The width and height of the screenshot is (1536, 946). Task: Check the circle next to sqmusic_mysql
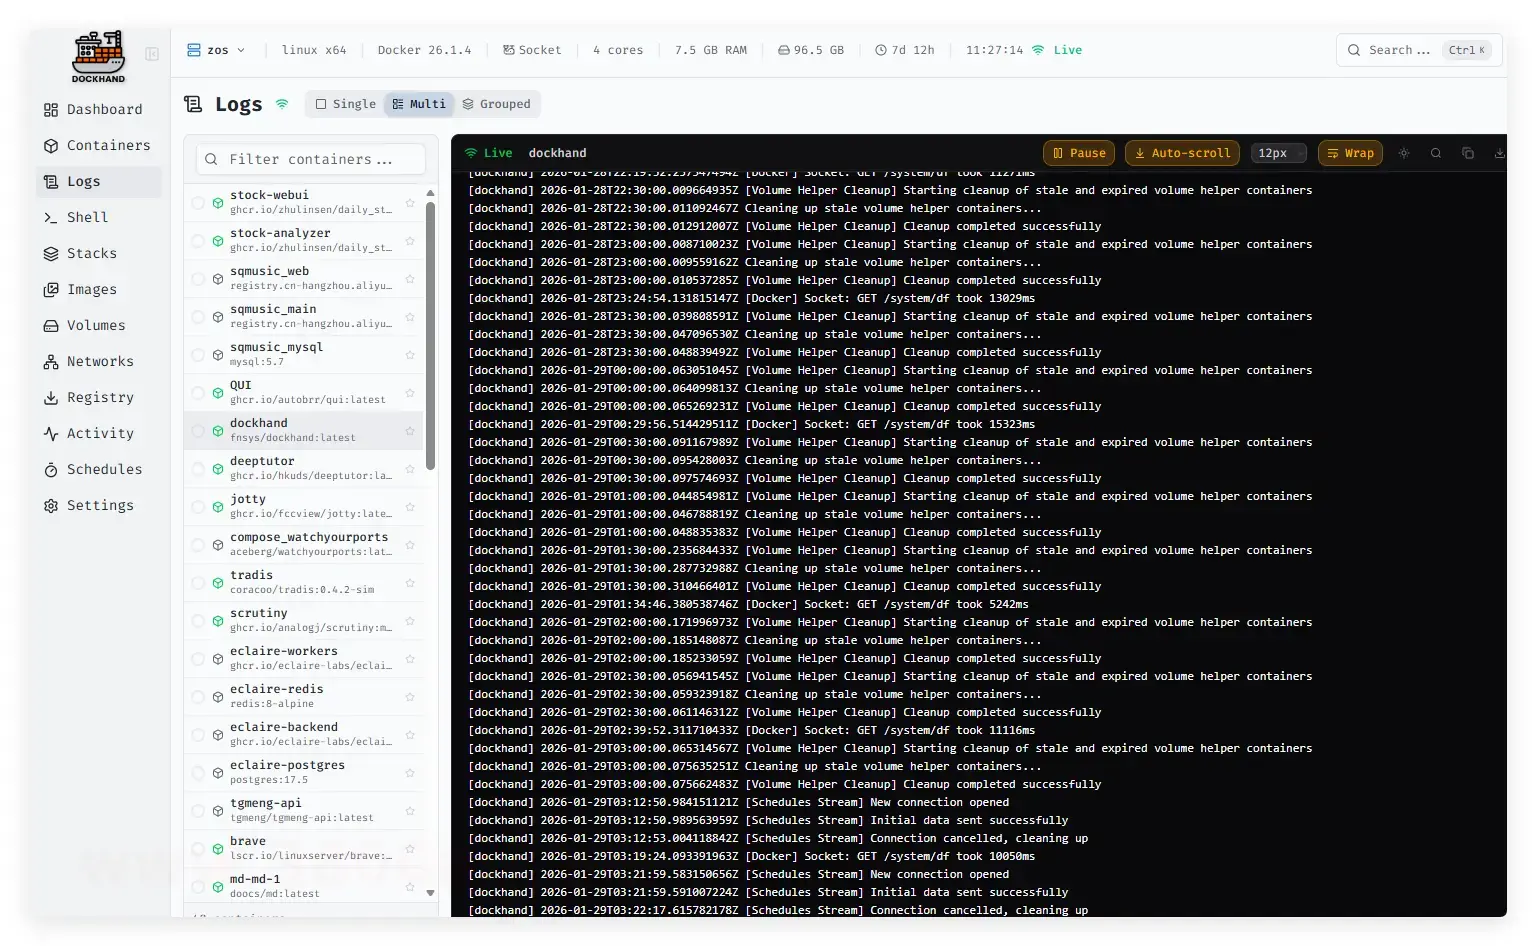coord(198,355)
